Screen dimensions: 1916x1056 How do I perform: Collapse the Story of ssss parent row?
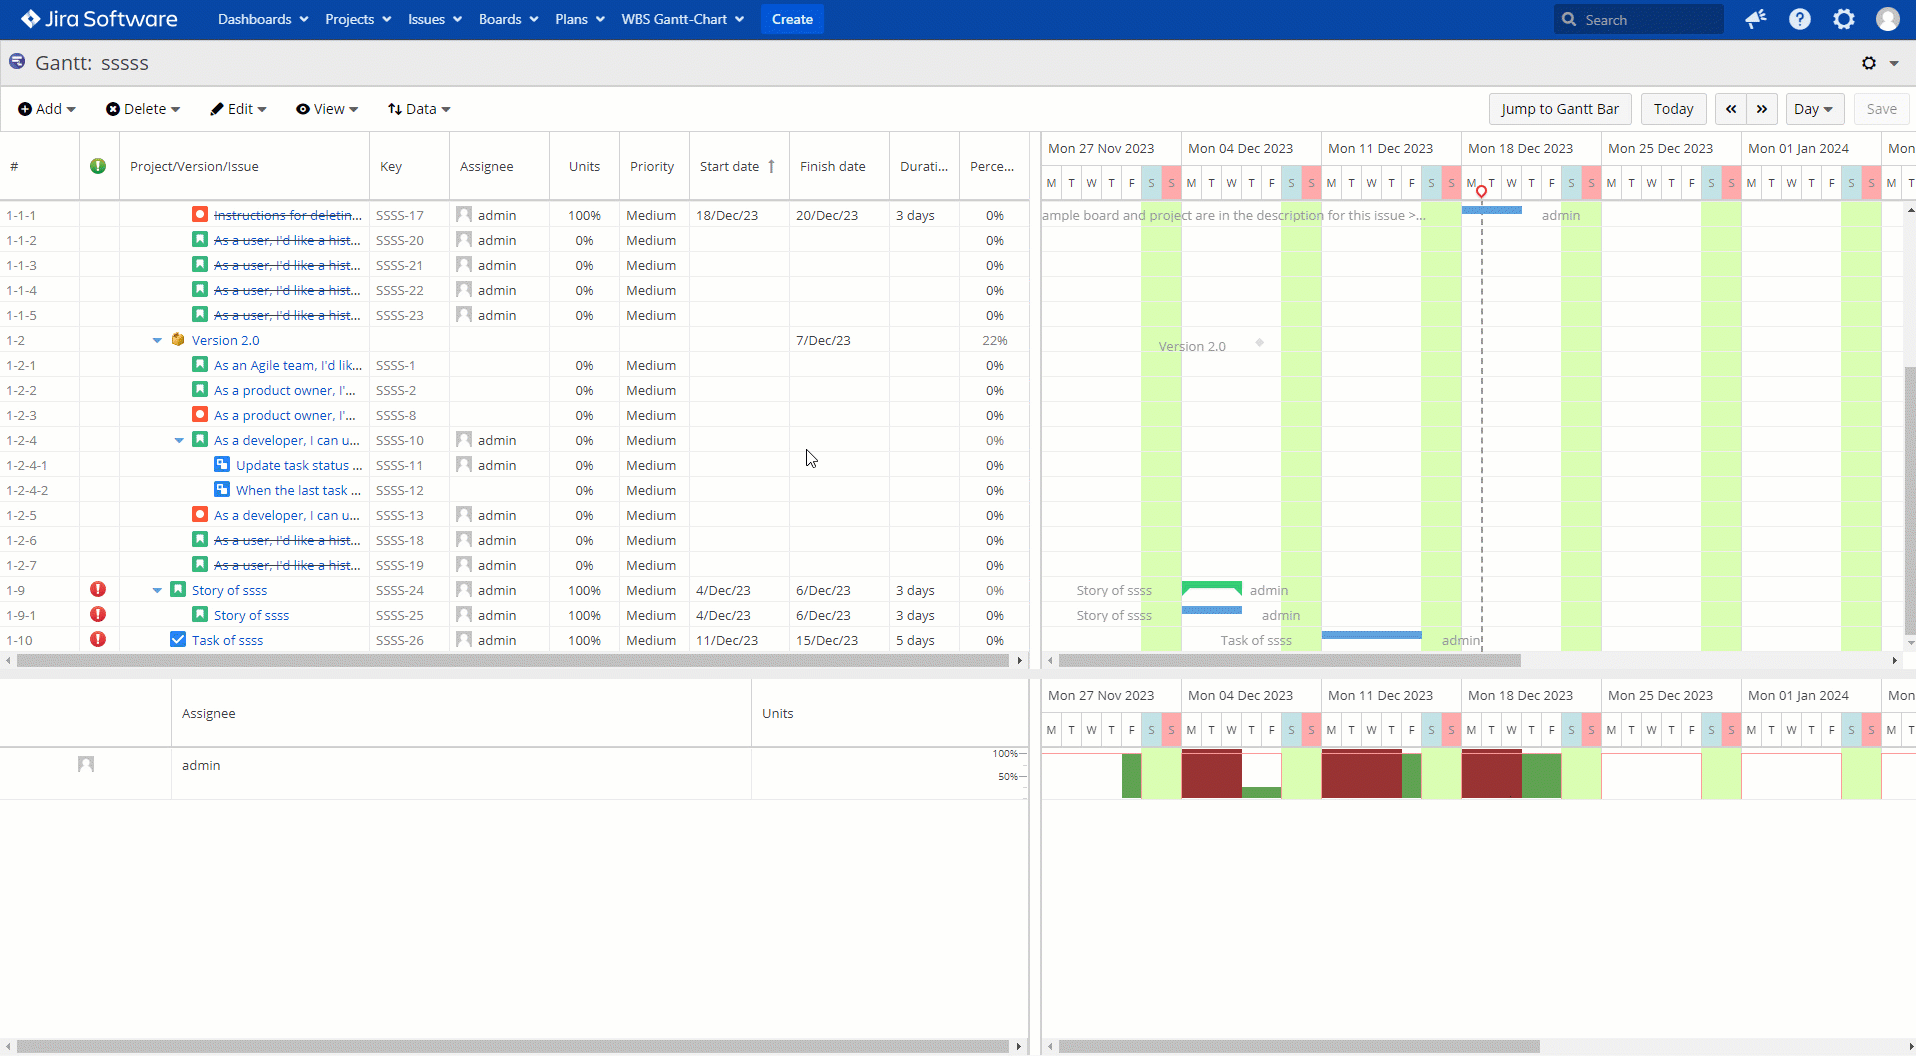(157, 591)
